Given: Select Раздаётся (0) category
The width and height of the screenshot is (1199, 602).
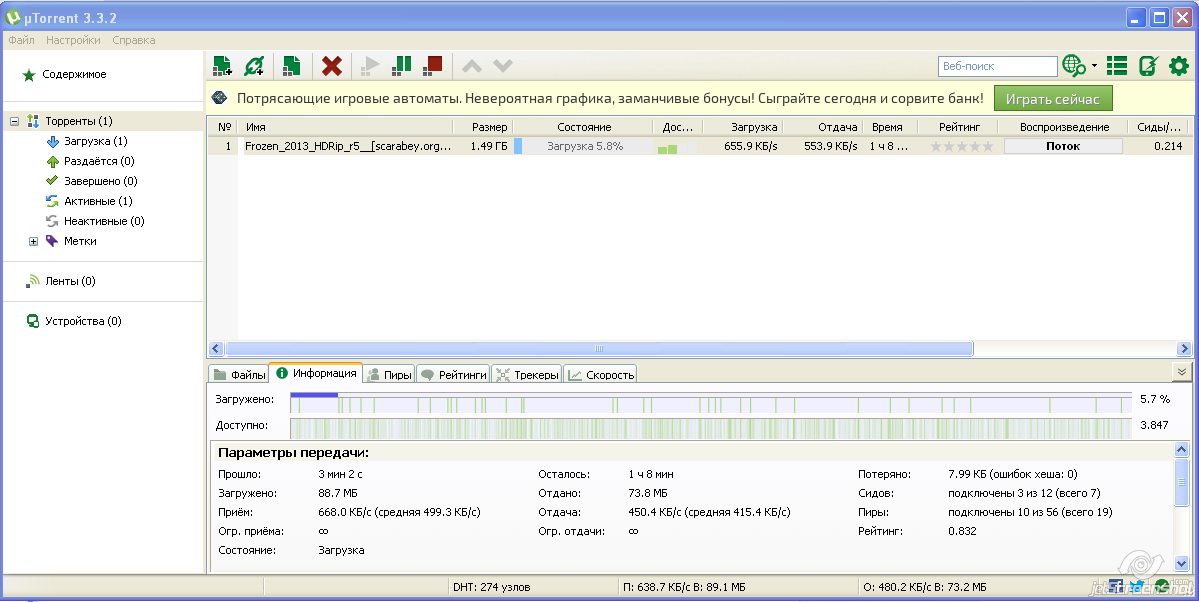Looking at the screenshot, I should pyautogui.click(x=99, y=161).
